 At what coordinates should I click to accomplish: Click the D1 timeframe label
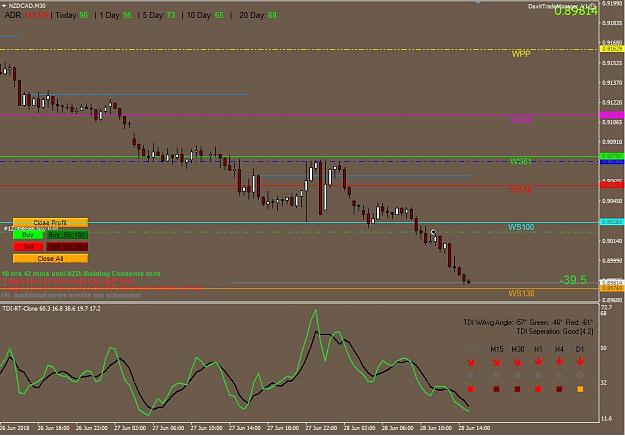click(x=580, y=349)
